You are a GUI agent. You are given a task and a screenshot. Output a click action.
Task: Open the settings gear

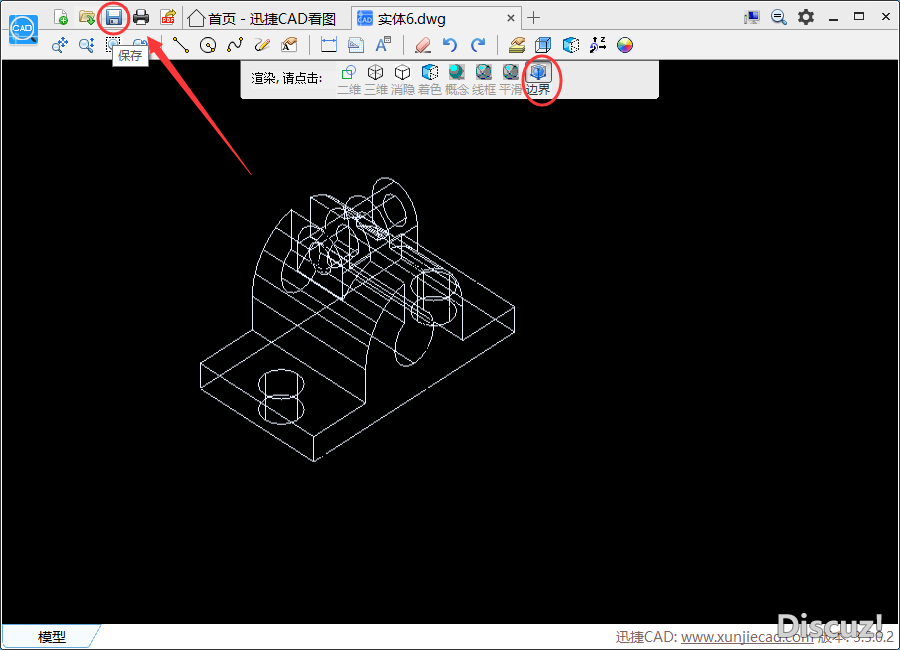click(805, 17)
